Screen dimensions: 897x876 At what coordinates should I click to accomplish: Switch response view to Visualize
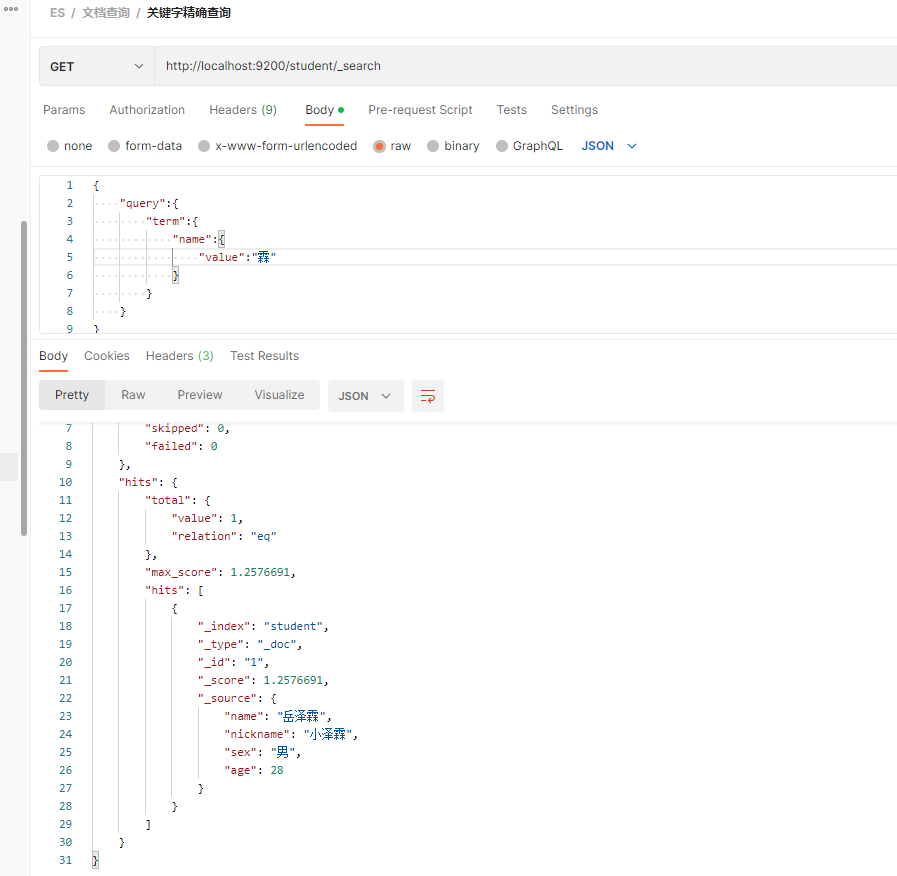[x=279, y=395]
